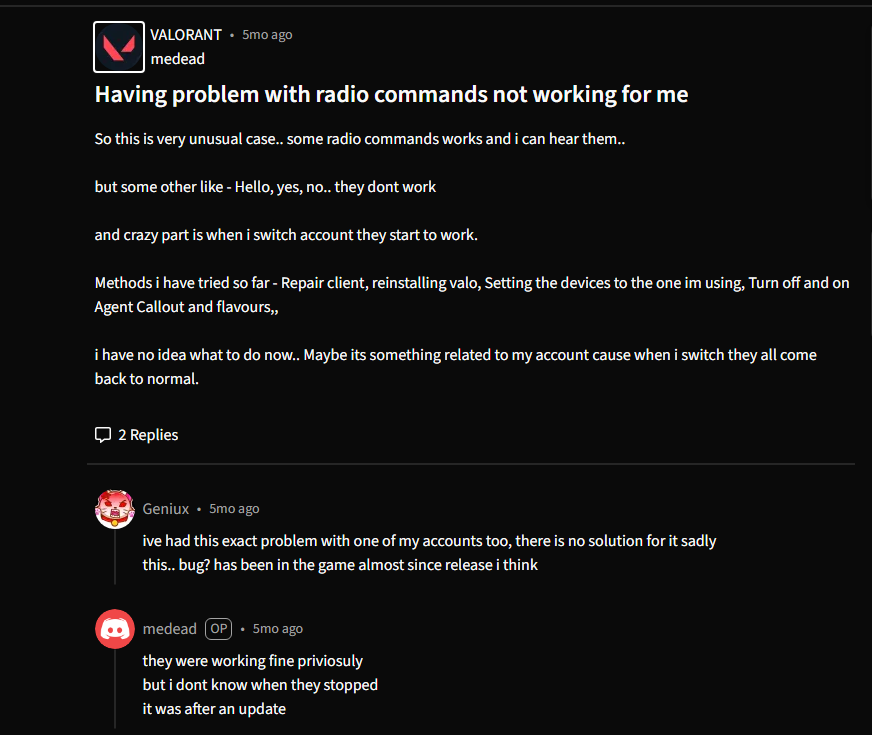Click Geniux's comment text about no solution
This screenshot has width=872, height=735.
[x=429, y=541]
